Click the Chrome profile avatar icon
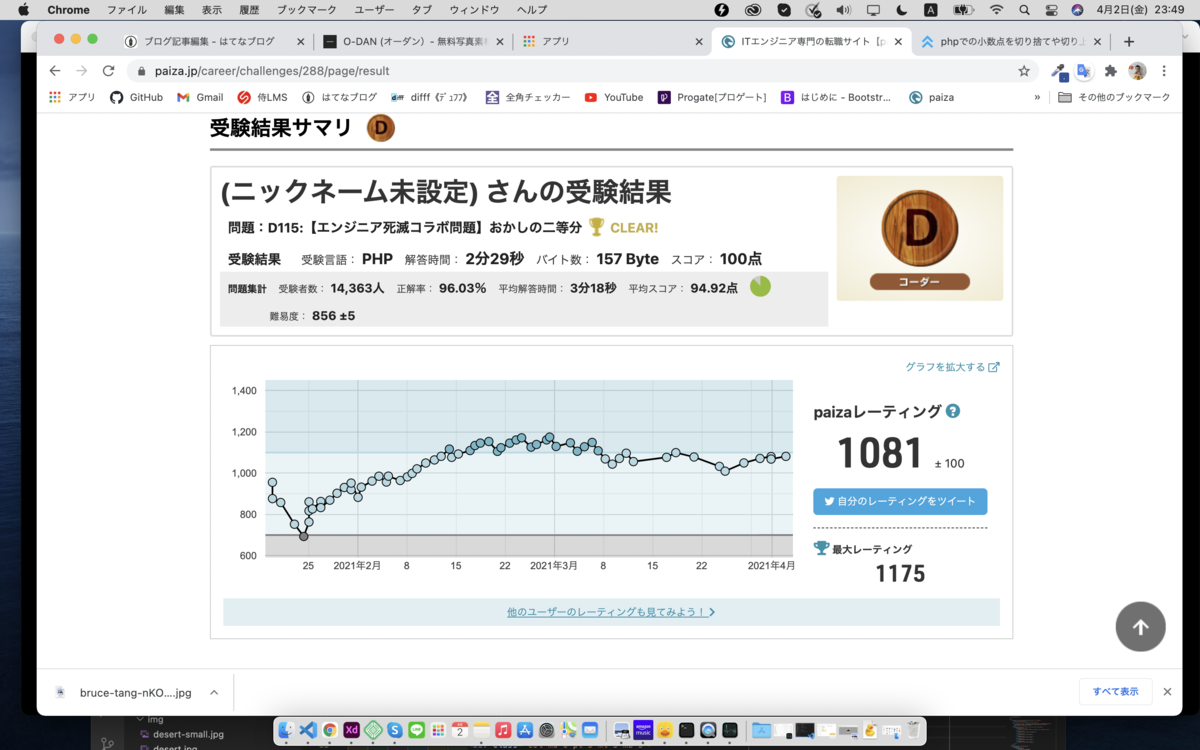The width and height of the screenshot is (1200, 750). click(x=1136, y=73)
